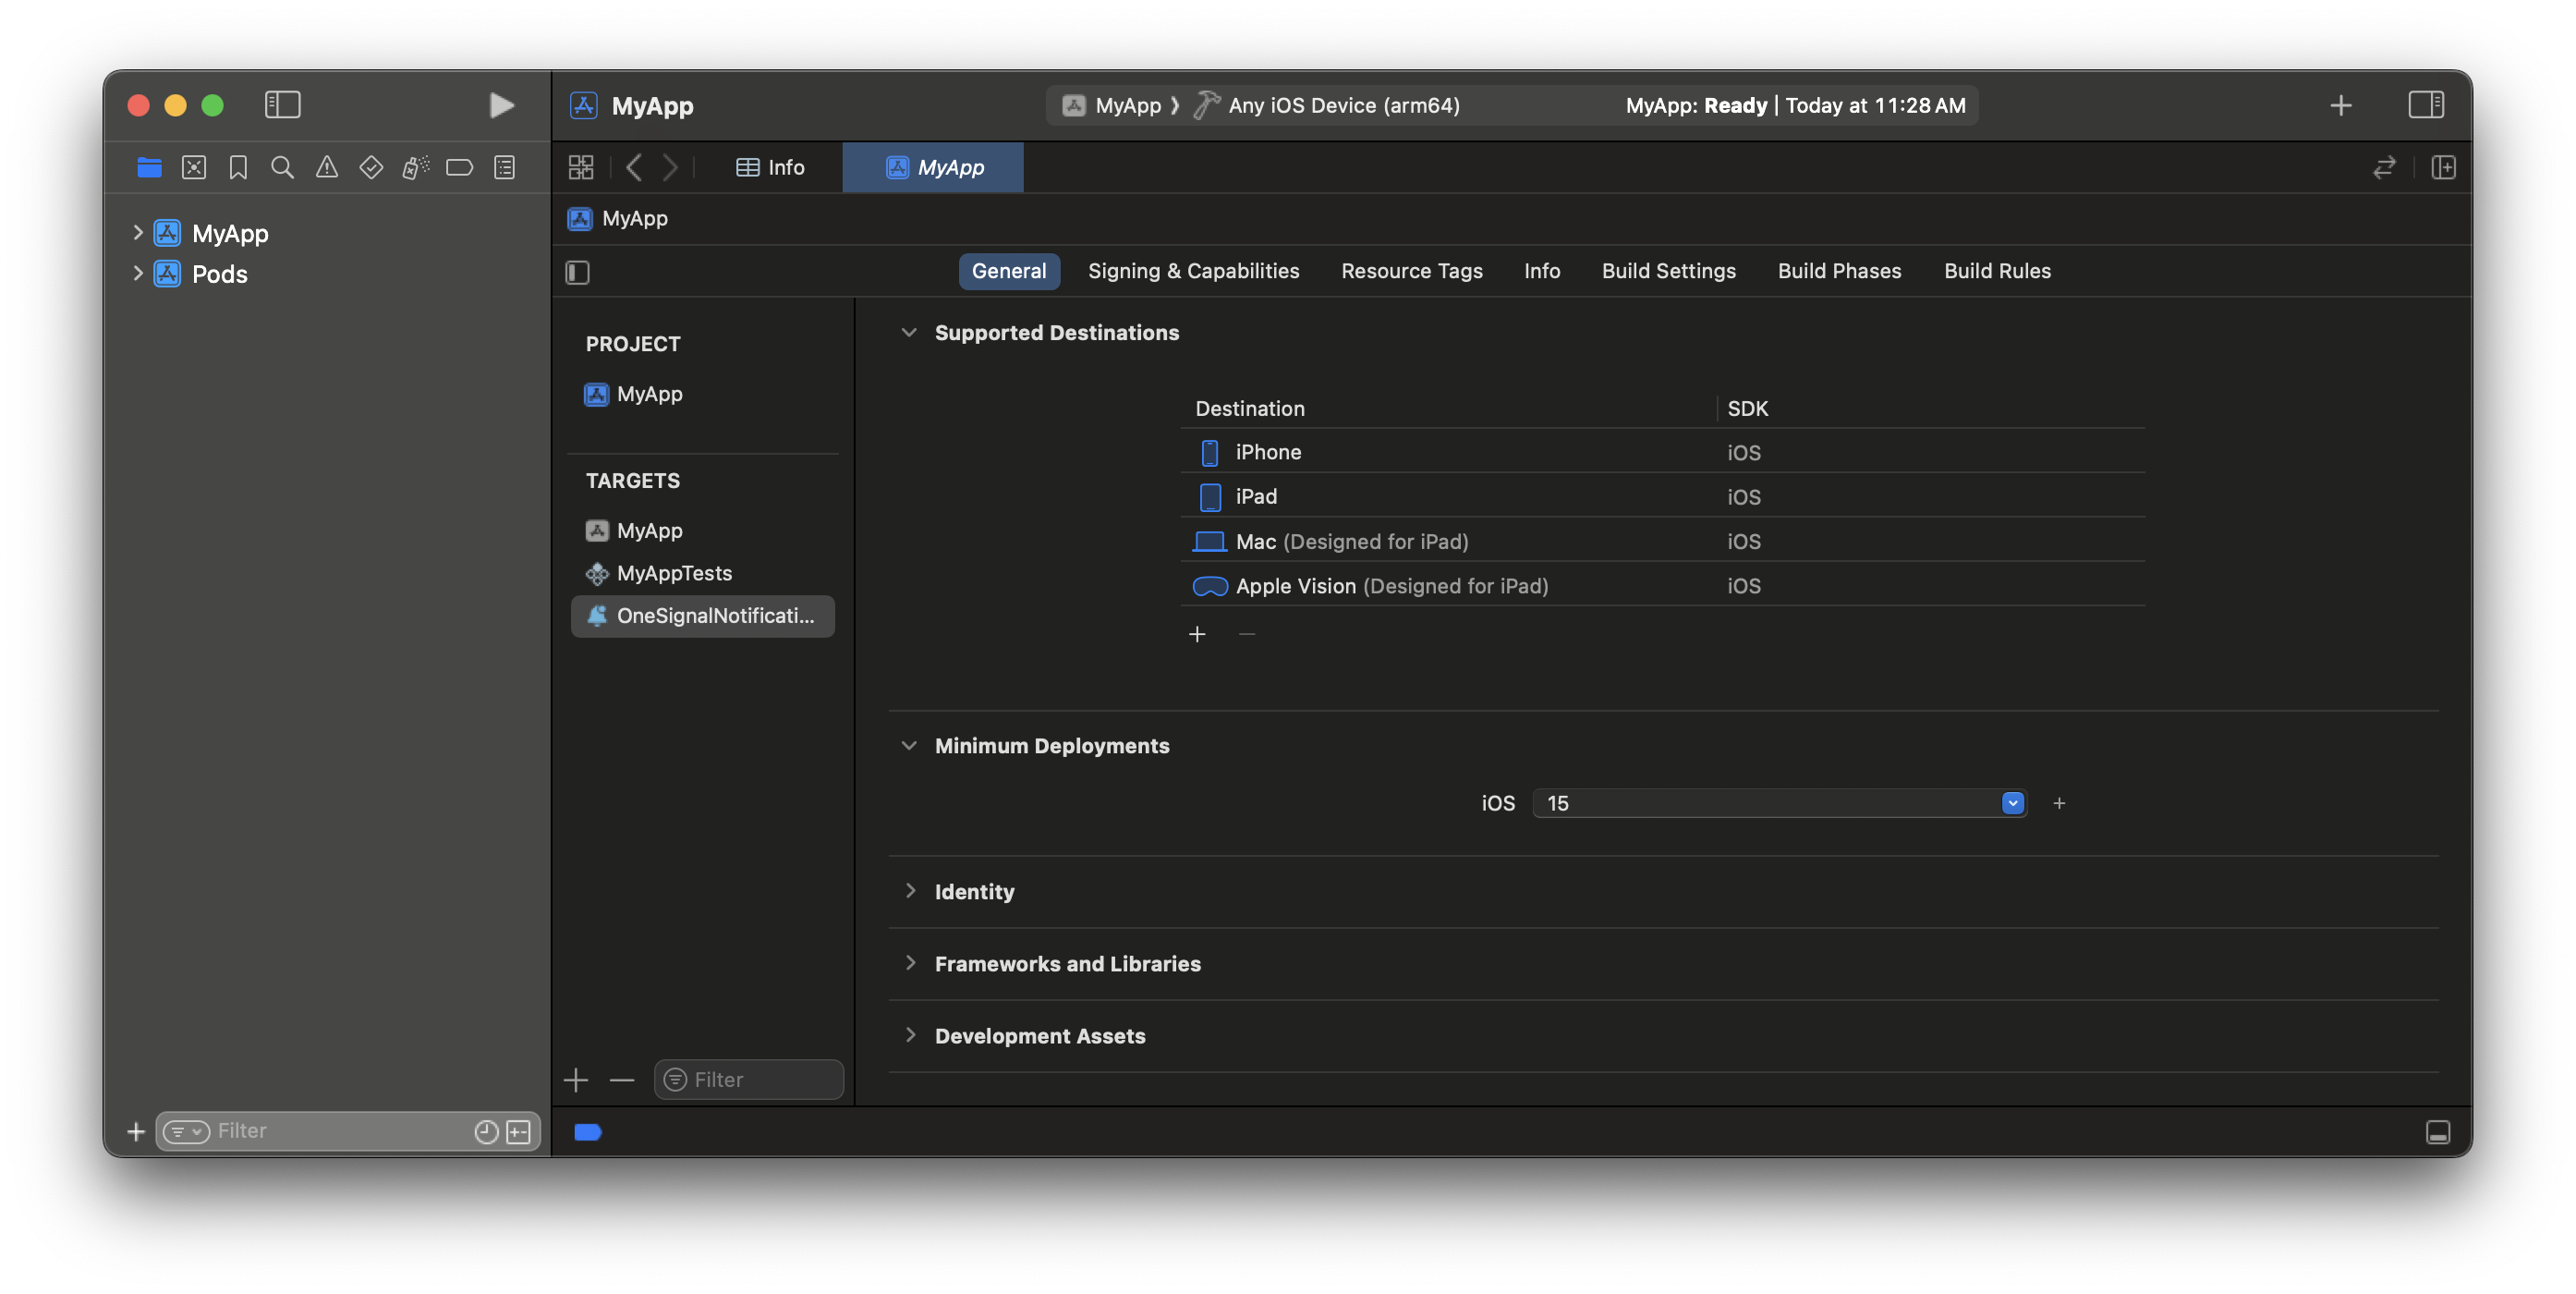Expand the Development Assets section
This screenshot has width=2576, height=1294.
[910, 1035]
